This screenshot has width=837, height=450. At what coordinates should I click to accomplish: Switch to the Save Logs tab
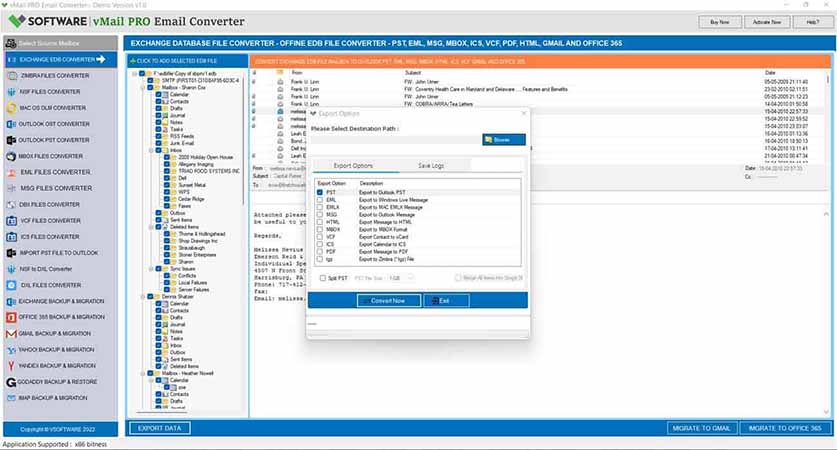click(x=431, y=166)
